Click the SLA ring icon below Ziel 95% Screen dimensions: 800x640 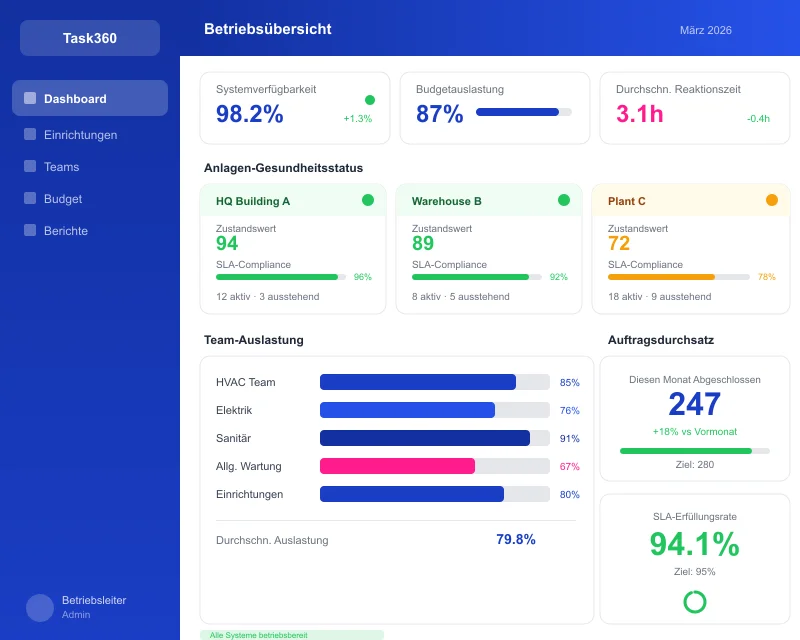[x=694, y=602]
